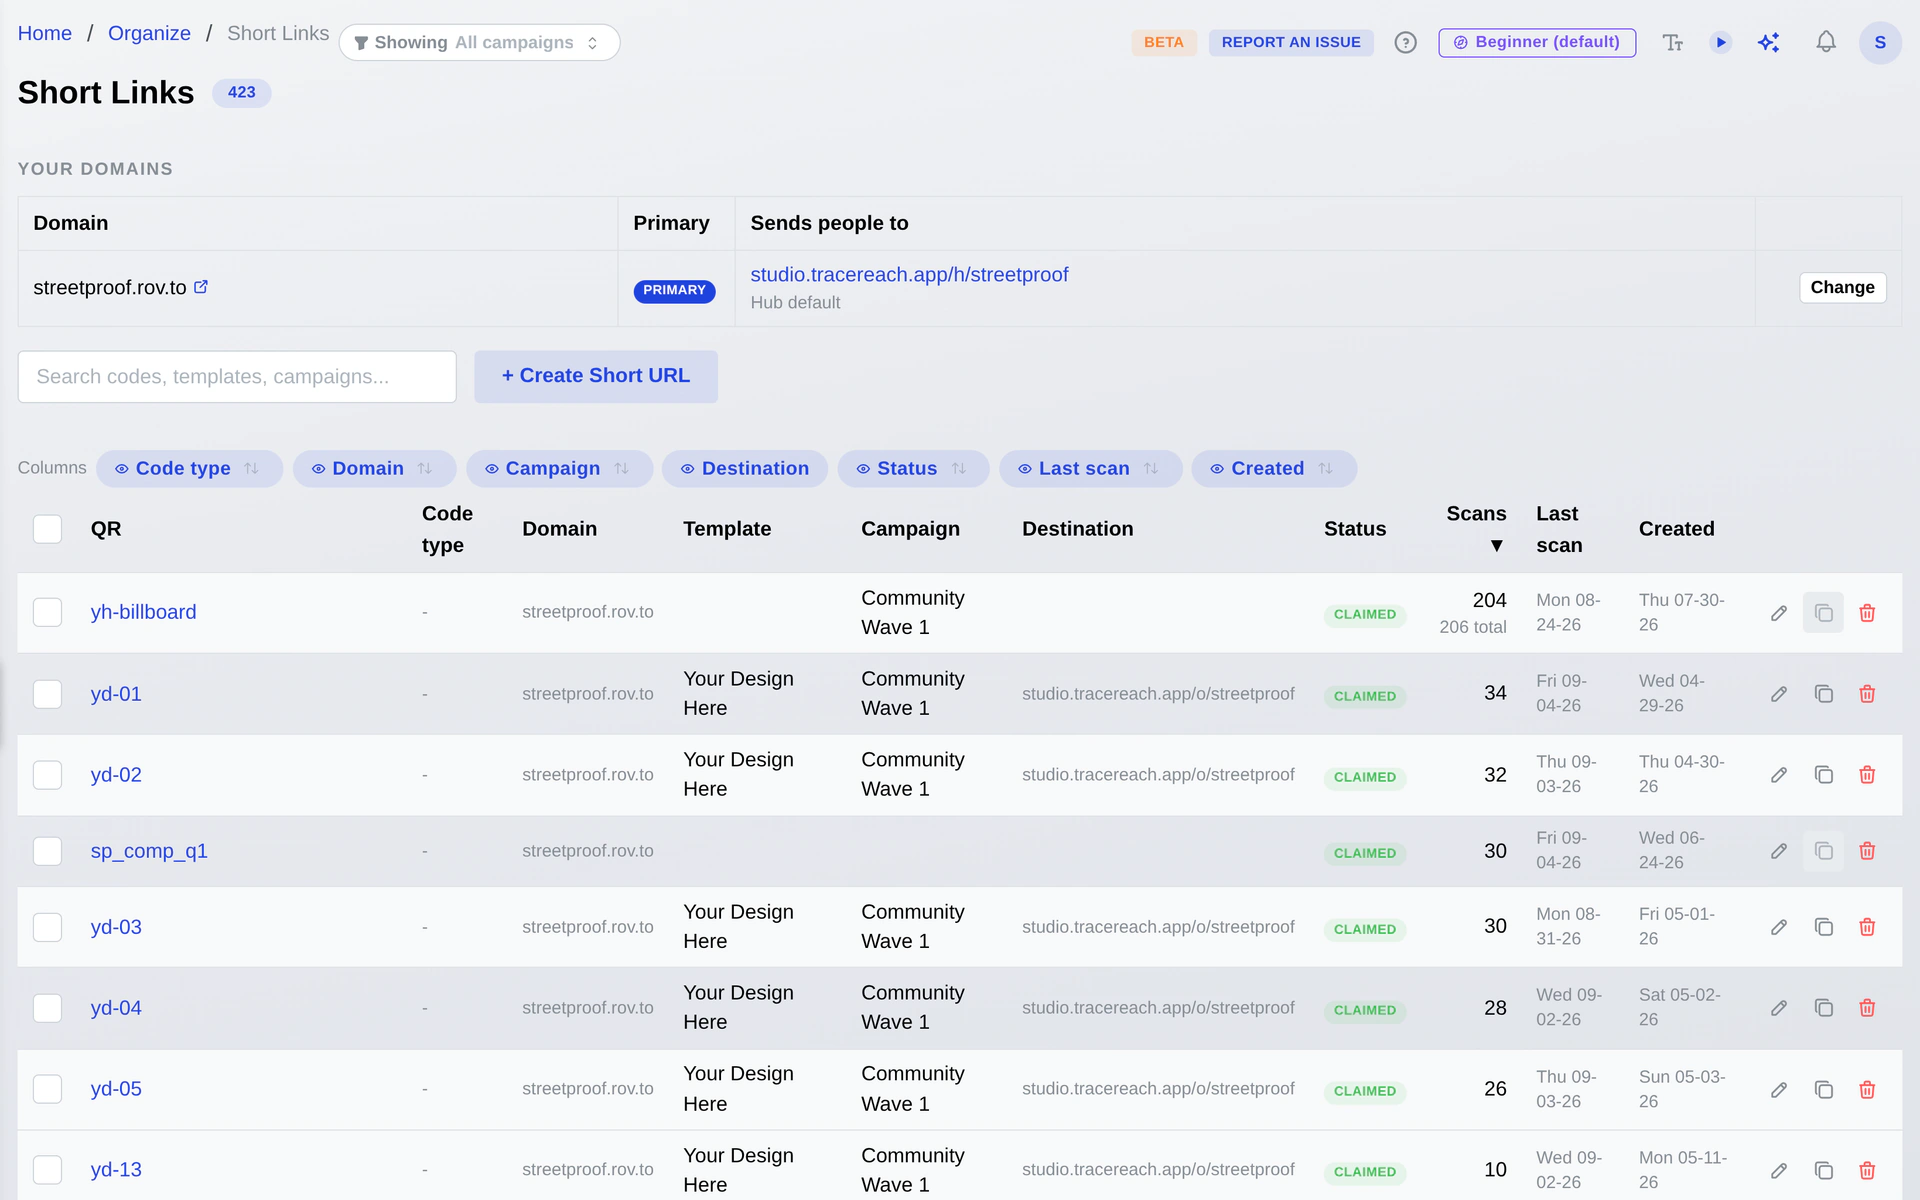Select the sp_comp_q1 row checkbox
The width and height of the screenshot is (1920, 1200).
(x=47, y=851)
